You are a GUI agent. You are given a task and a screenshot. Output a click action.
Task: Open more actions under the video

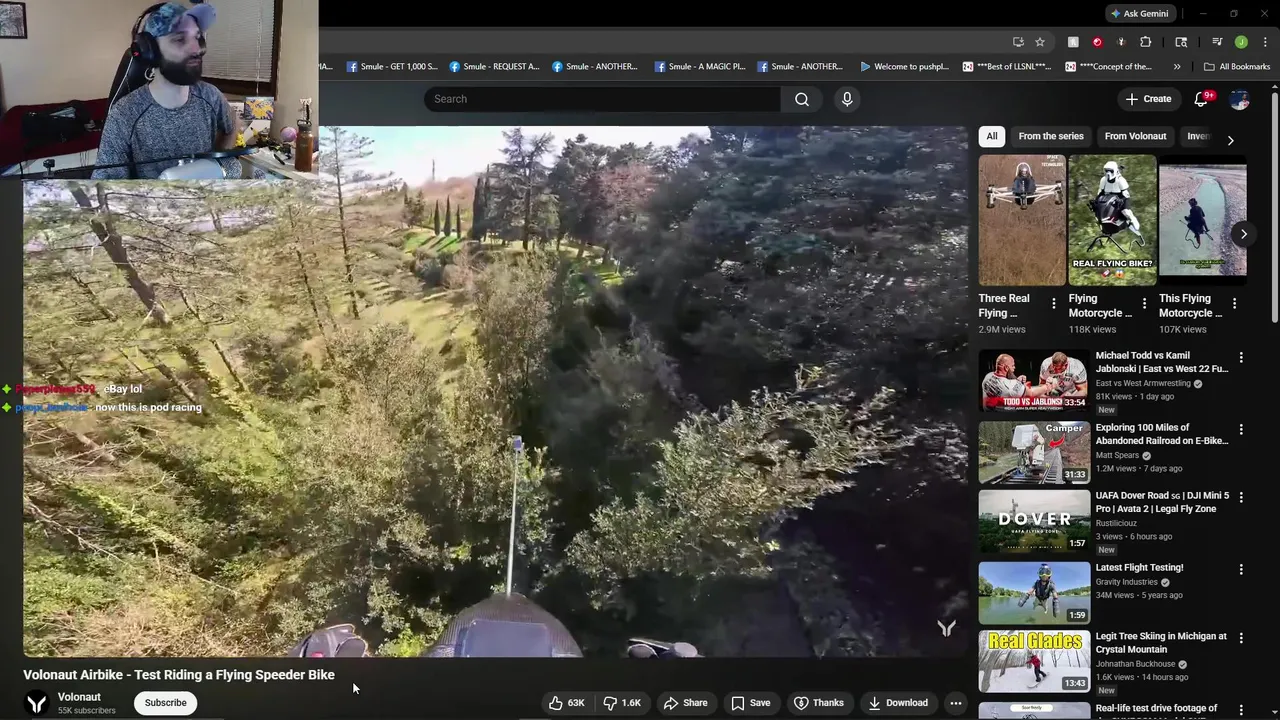pyautogui.click(x=956, y=703)
